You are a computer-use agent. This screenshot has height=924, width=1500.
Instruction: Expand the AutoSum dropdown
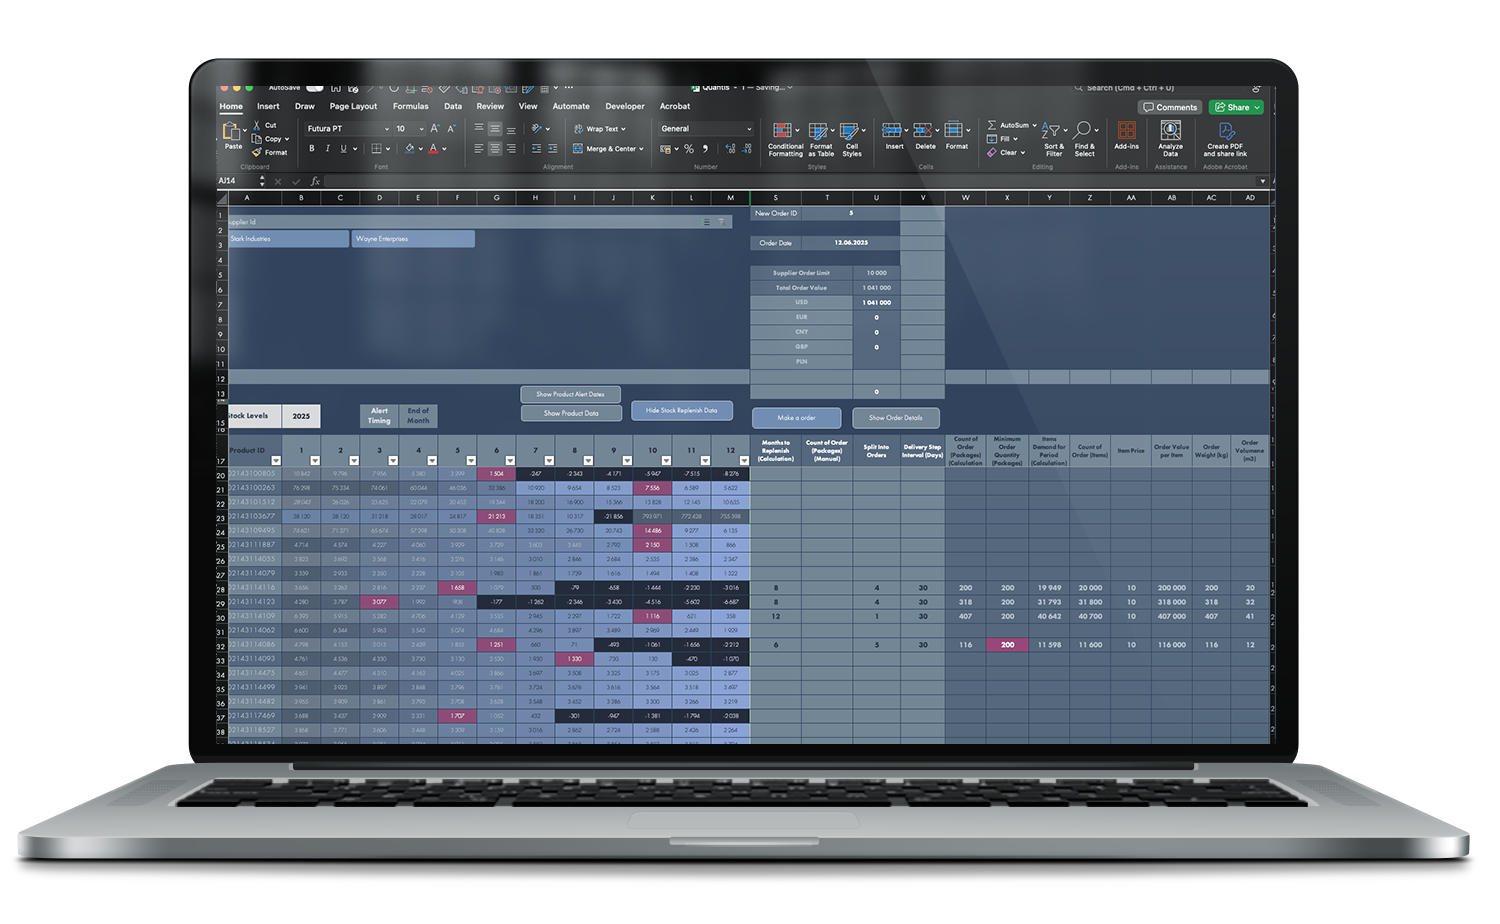[x=1034, y=125]
